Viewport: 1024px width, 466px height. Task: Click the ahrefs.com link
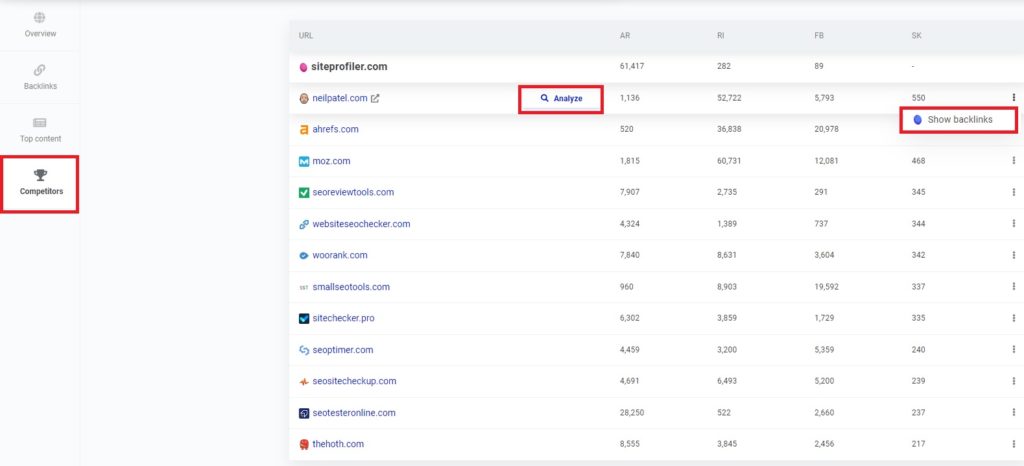[x=335, y=129]
